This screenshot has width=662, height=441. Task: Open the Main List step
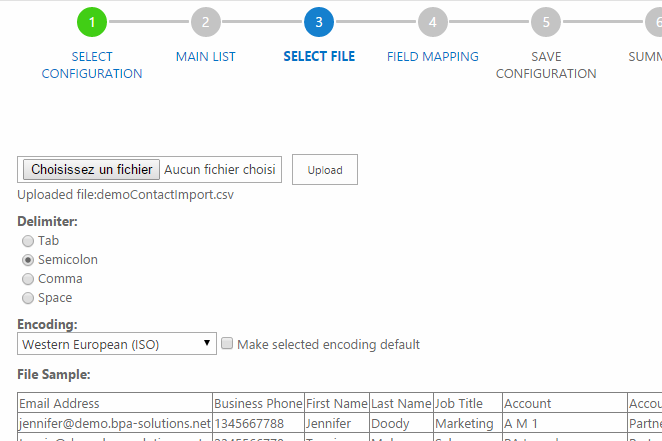point(206,57)
